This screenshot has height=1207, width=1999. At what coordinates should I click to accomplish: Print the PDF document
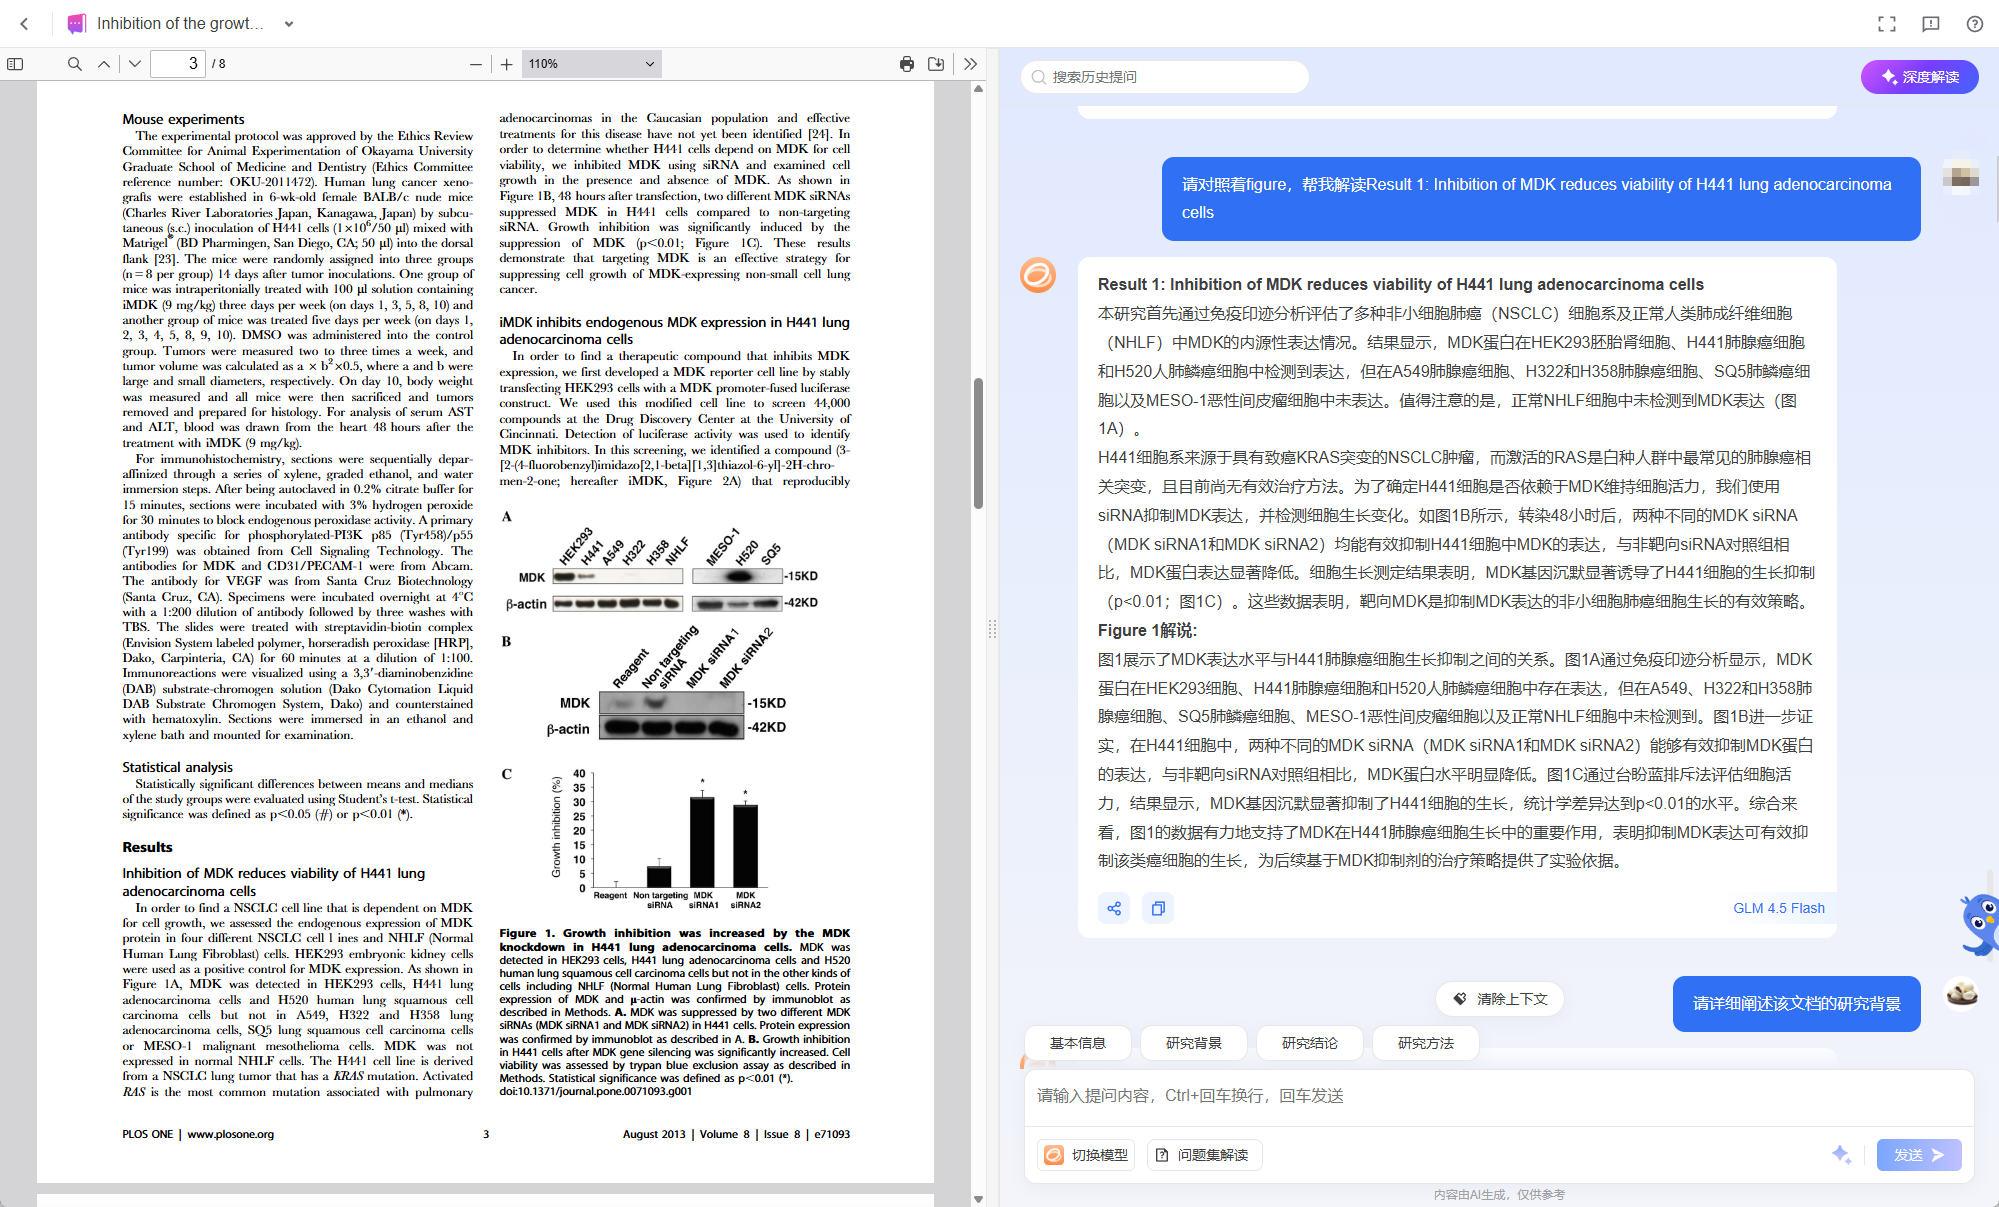[907, 64]
